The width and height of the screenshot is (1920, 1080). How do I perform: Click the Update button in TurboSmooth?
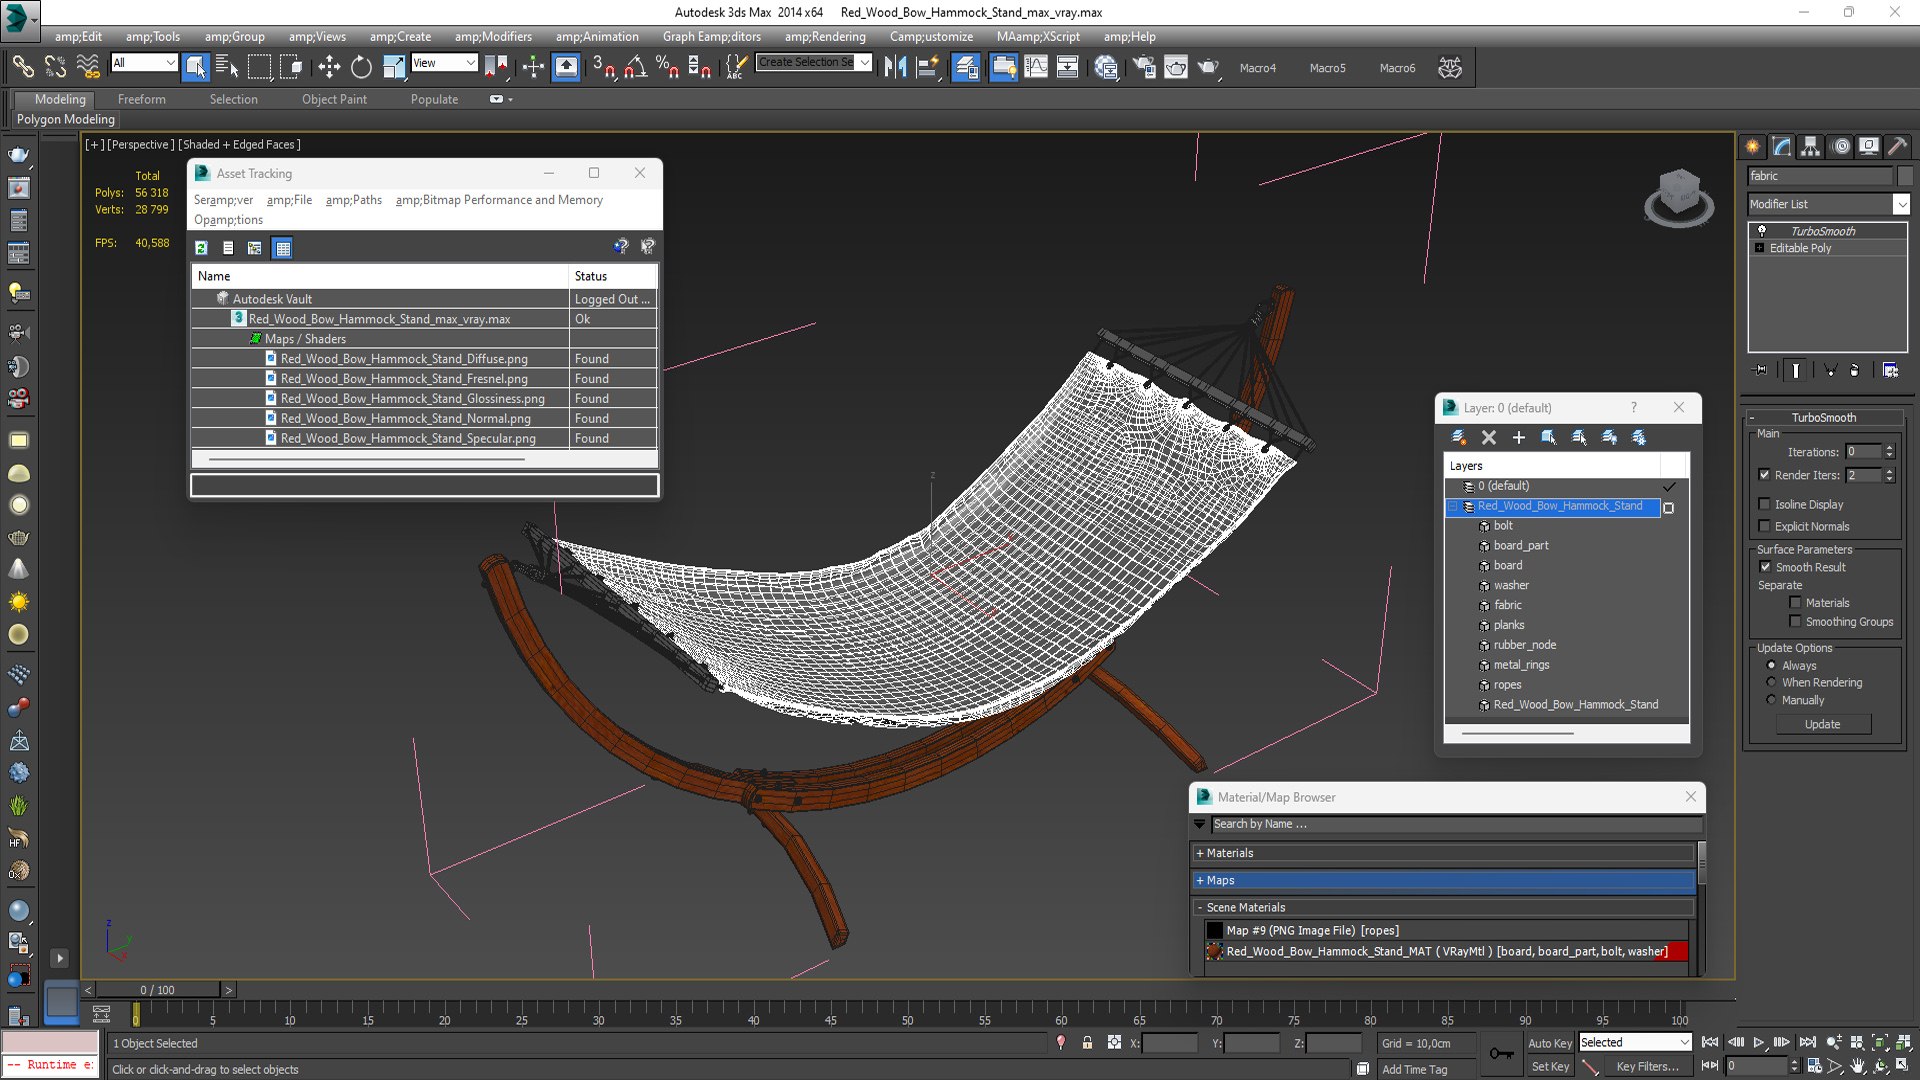(1823, 724)
